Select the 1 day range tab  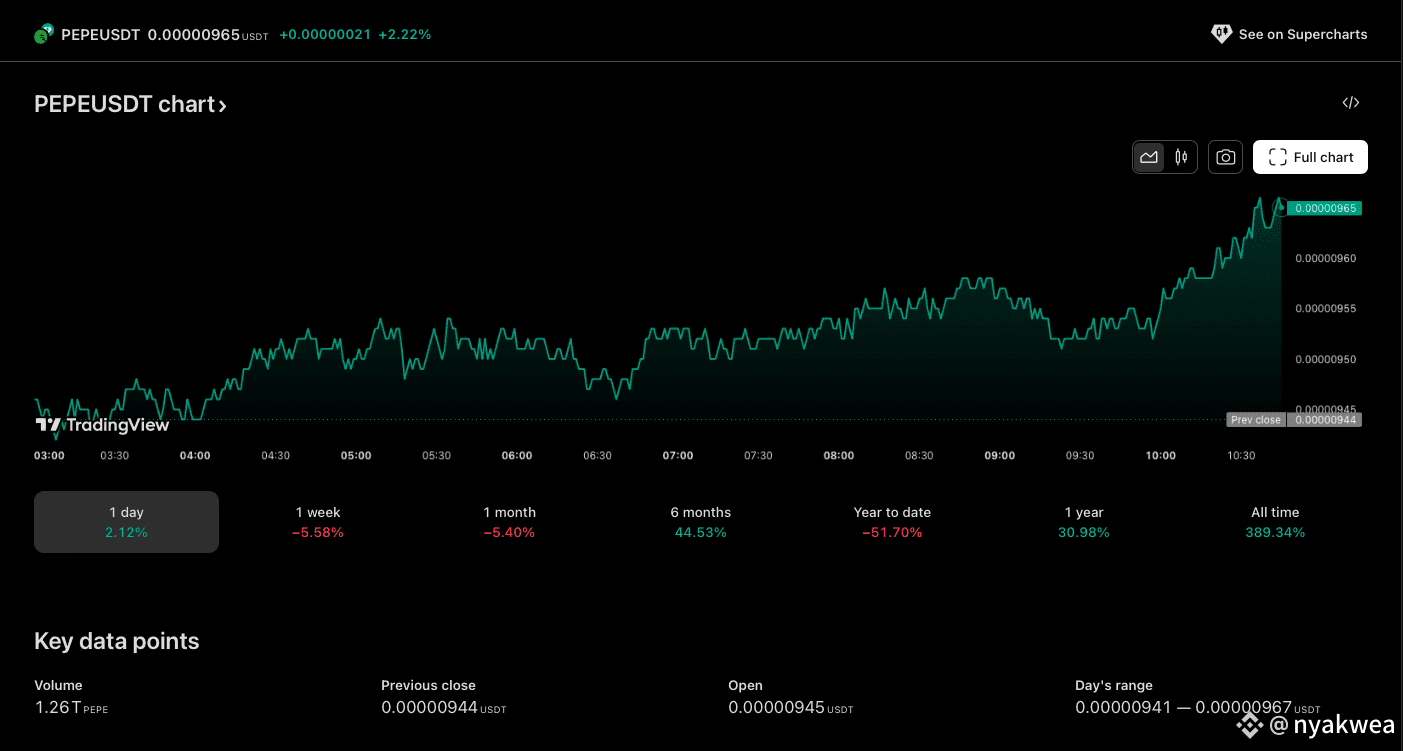pos(126,522)
